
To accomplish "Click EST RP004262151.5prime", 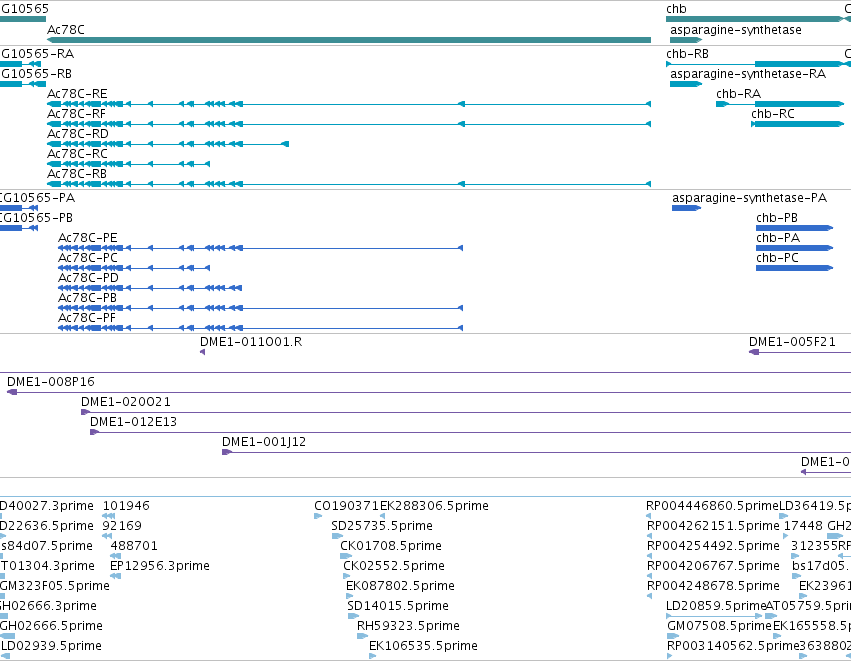I will click(650, 536).
